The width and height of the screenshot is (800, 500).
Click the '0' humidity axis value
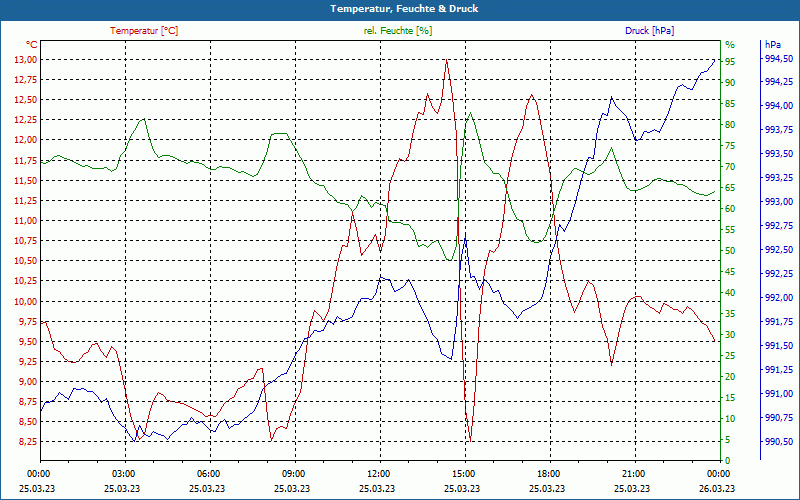(728, 461)
